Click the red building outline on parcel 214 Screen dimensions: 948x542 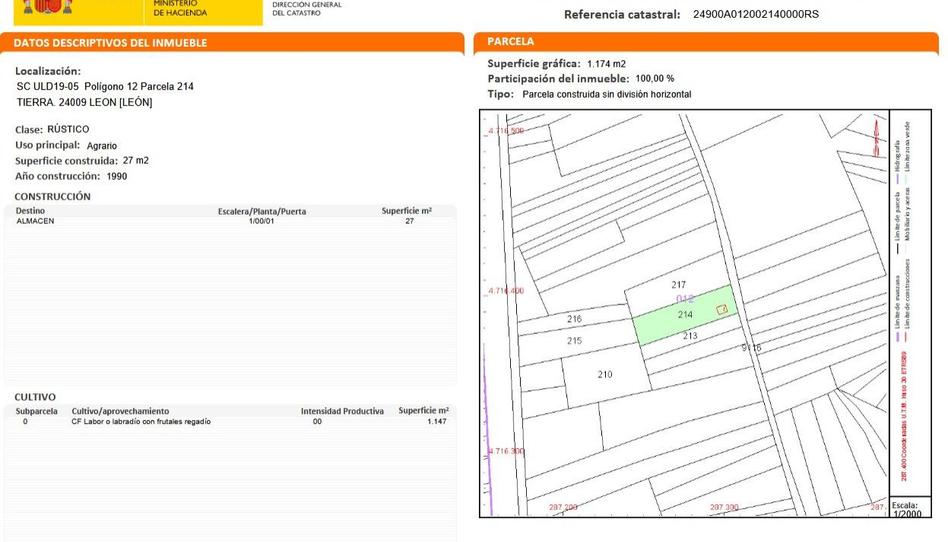point(721,309)
